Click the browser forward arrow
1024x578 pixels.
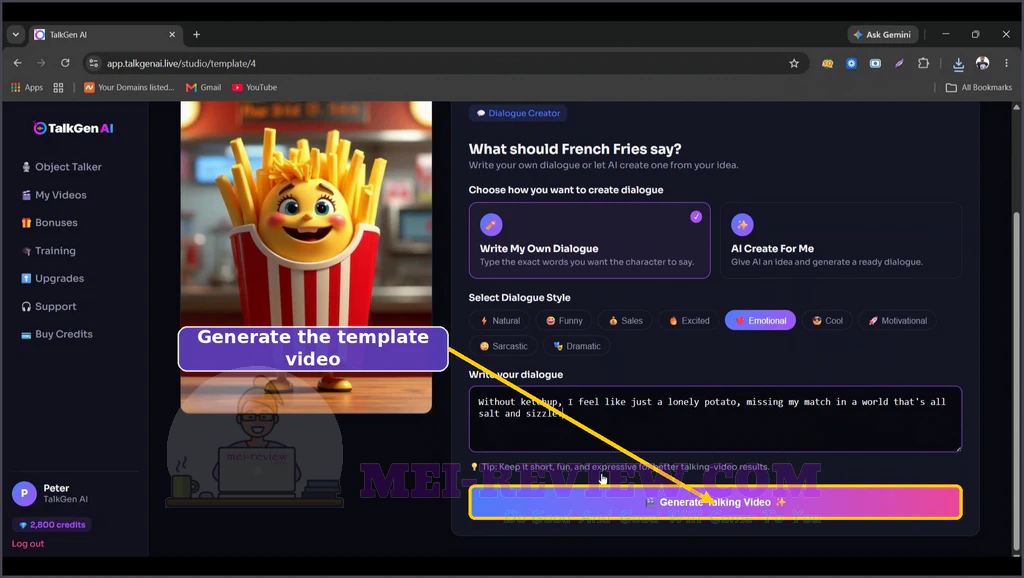pos(41,63)
